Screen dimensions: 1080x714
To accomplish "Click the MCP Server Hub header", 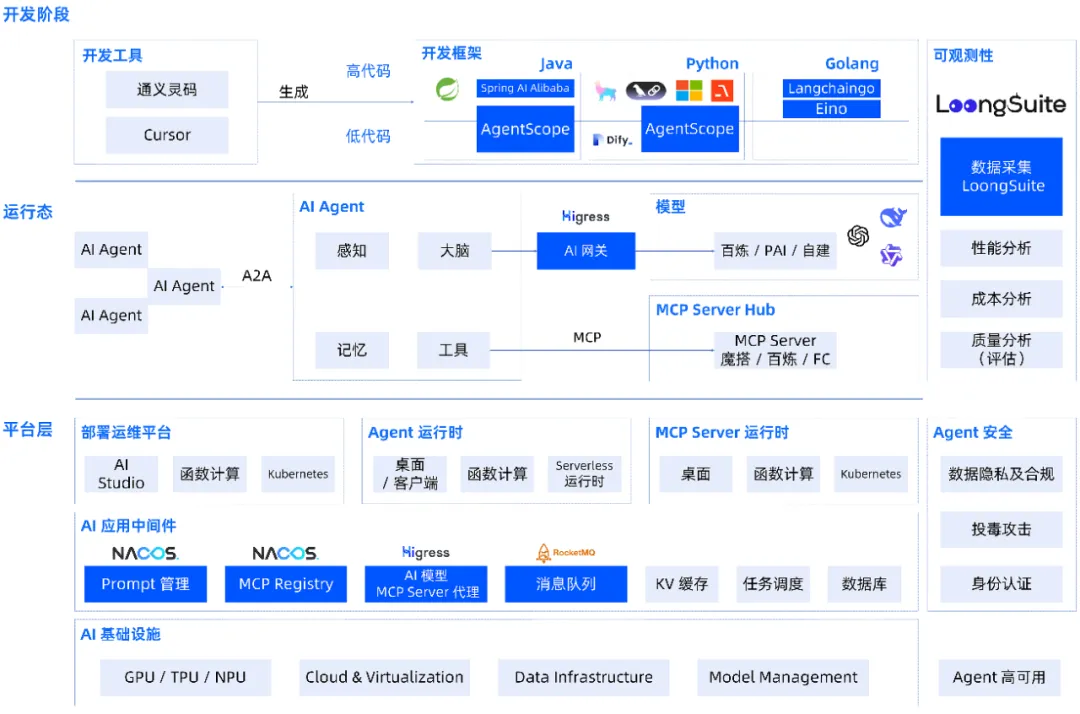I will (x=715, y=310).
